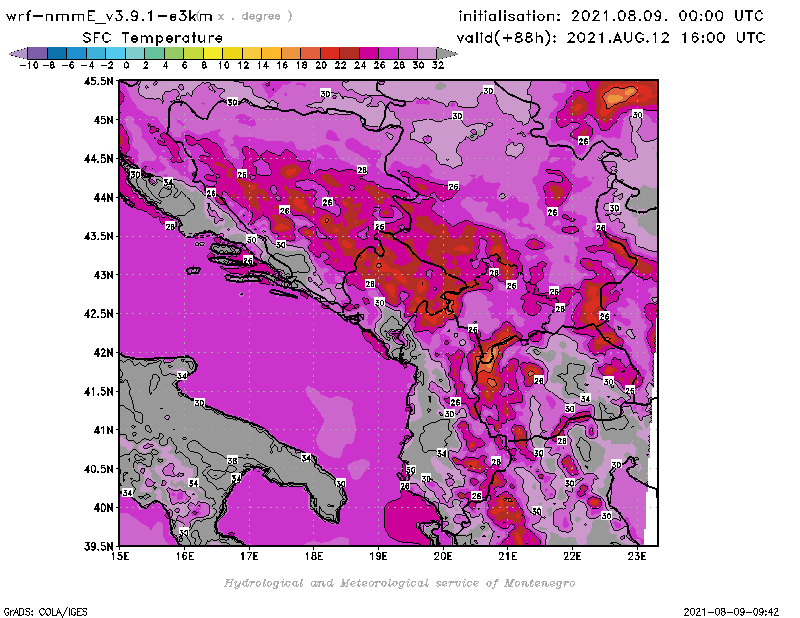This screenshot has width=800, height=618.
Task: Pick the red legend swatch between 20 and 22
Action: (x=330, y=53)
